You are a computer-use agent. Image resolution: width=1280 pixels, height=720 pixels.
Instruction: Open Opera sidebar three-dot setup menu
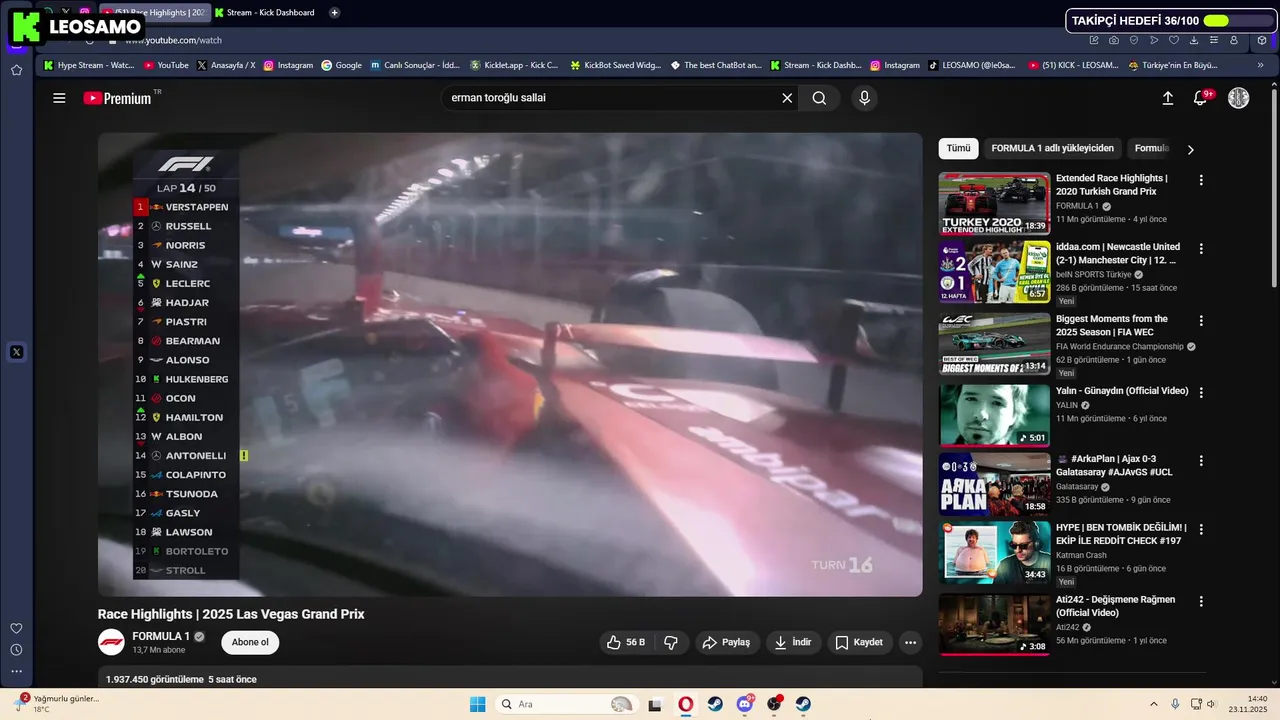(x=16, y=672)
